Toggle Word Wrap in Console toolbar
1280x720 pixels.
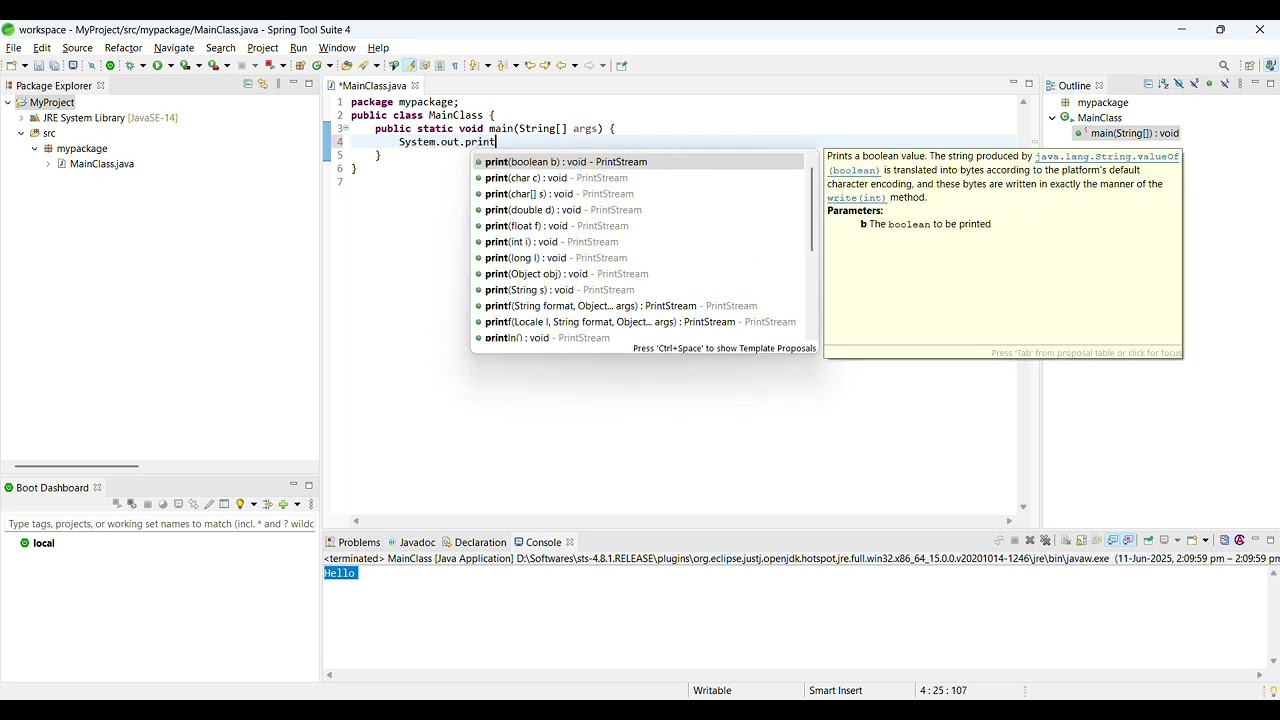tap(1097, 541)
